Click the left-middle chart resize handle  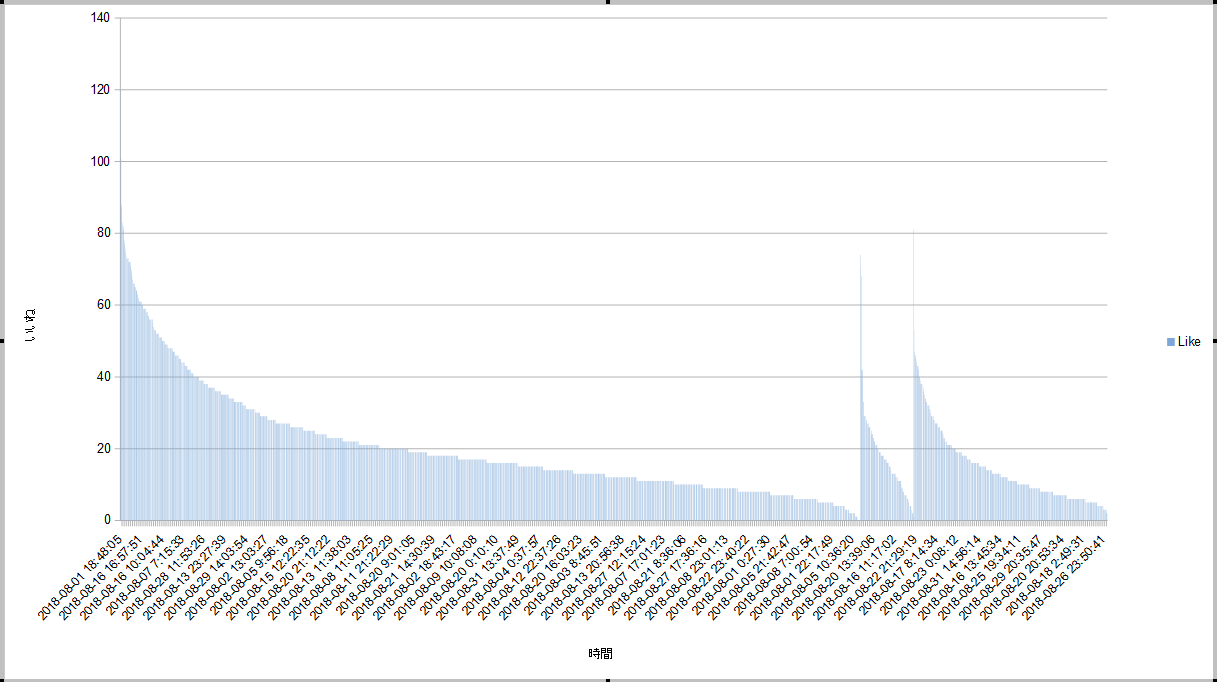pos(2,341)
